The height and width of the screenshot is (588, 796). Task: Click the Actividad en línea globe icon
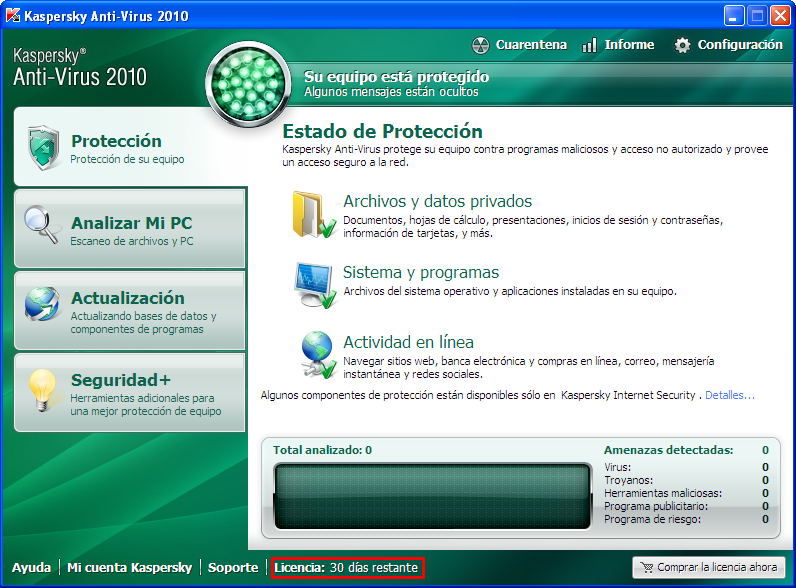318,354
